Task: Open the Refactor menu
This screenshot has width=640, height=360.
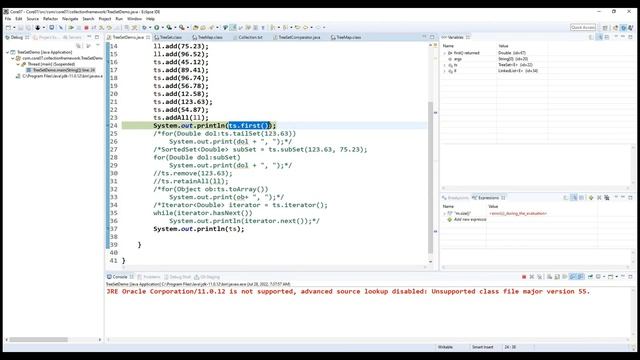Action: pyautogui.click(x=51, y=19)
